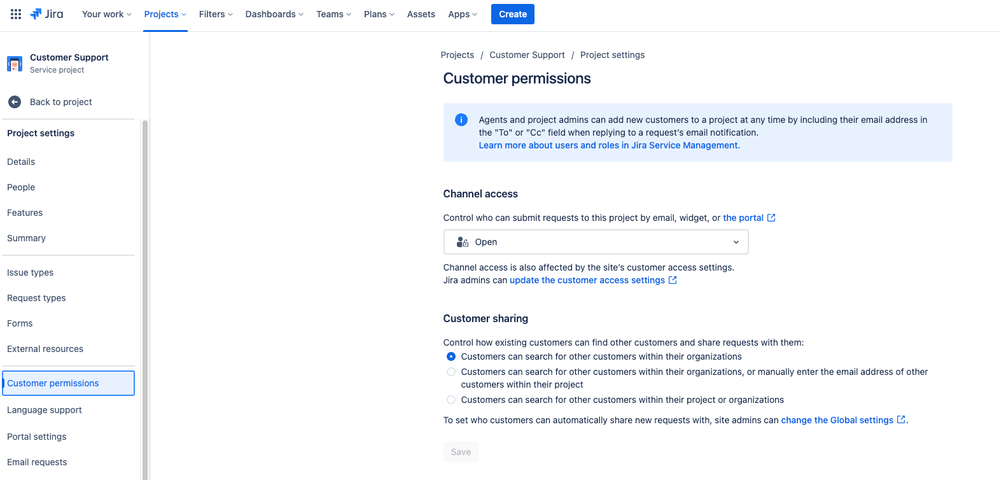Click Customer Support in the breadcrumb
The image size is (999, 480).
[527, 55]
